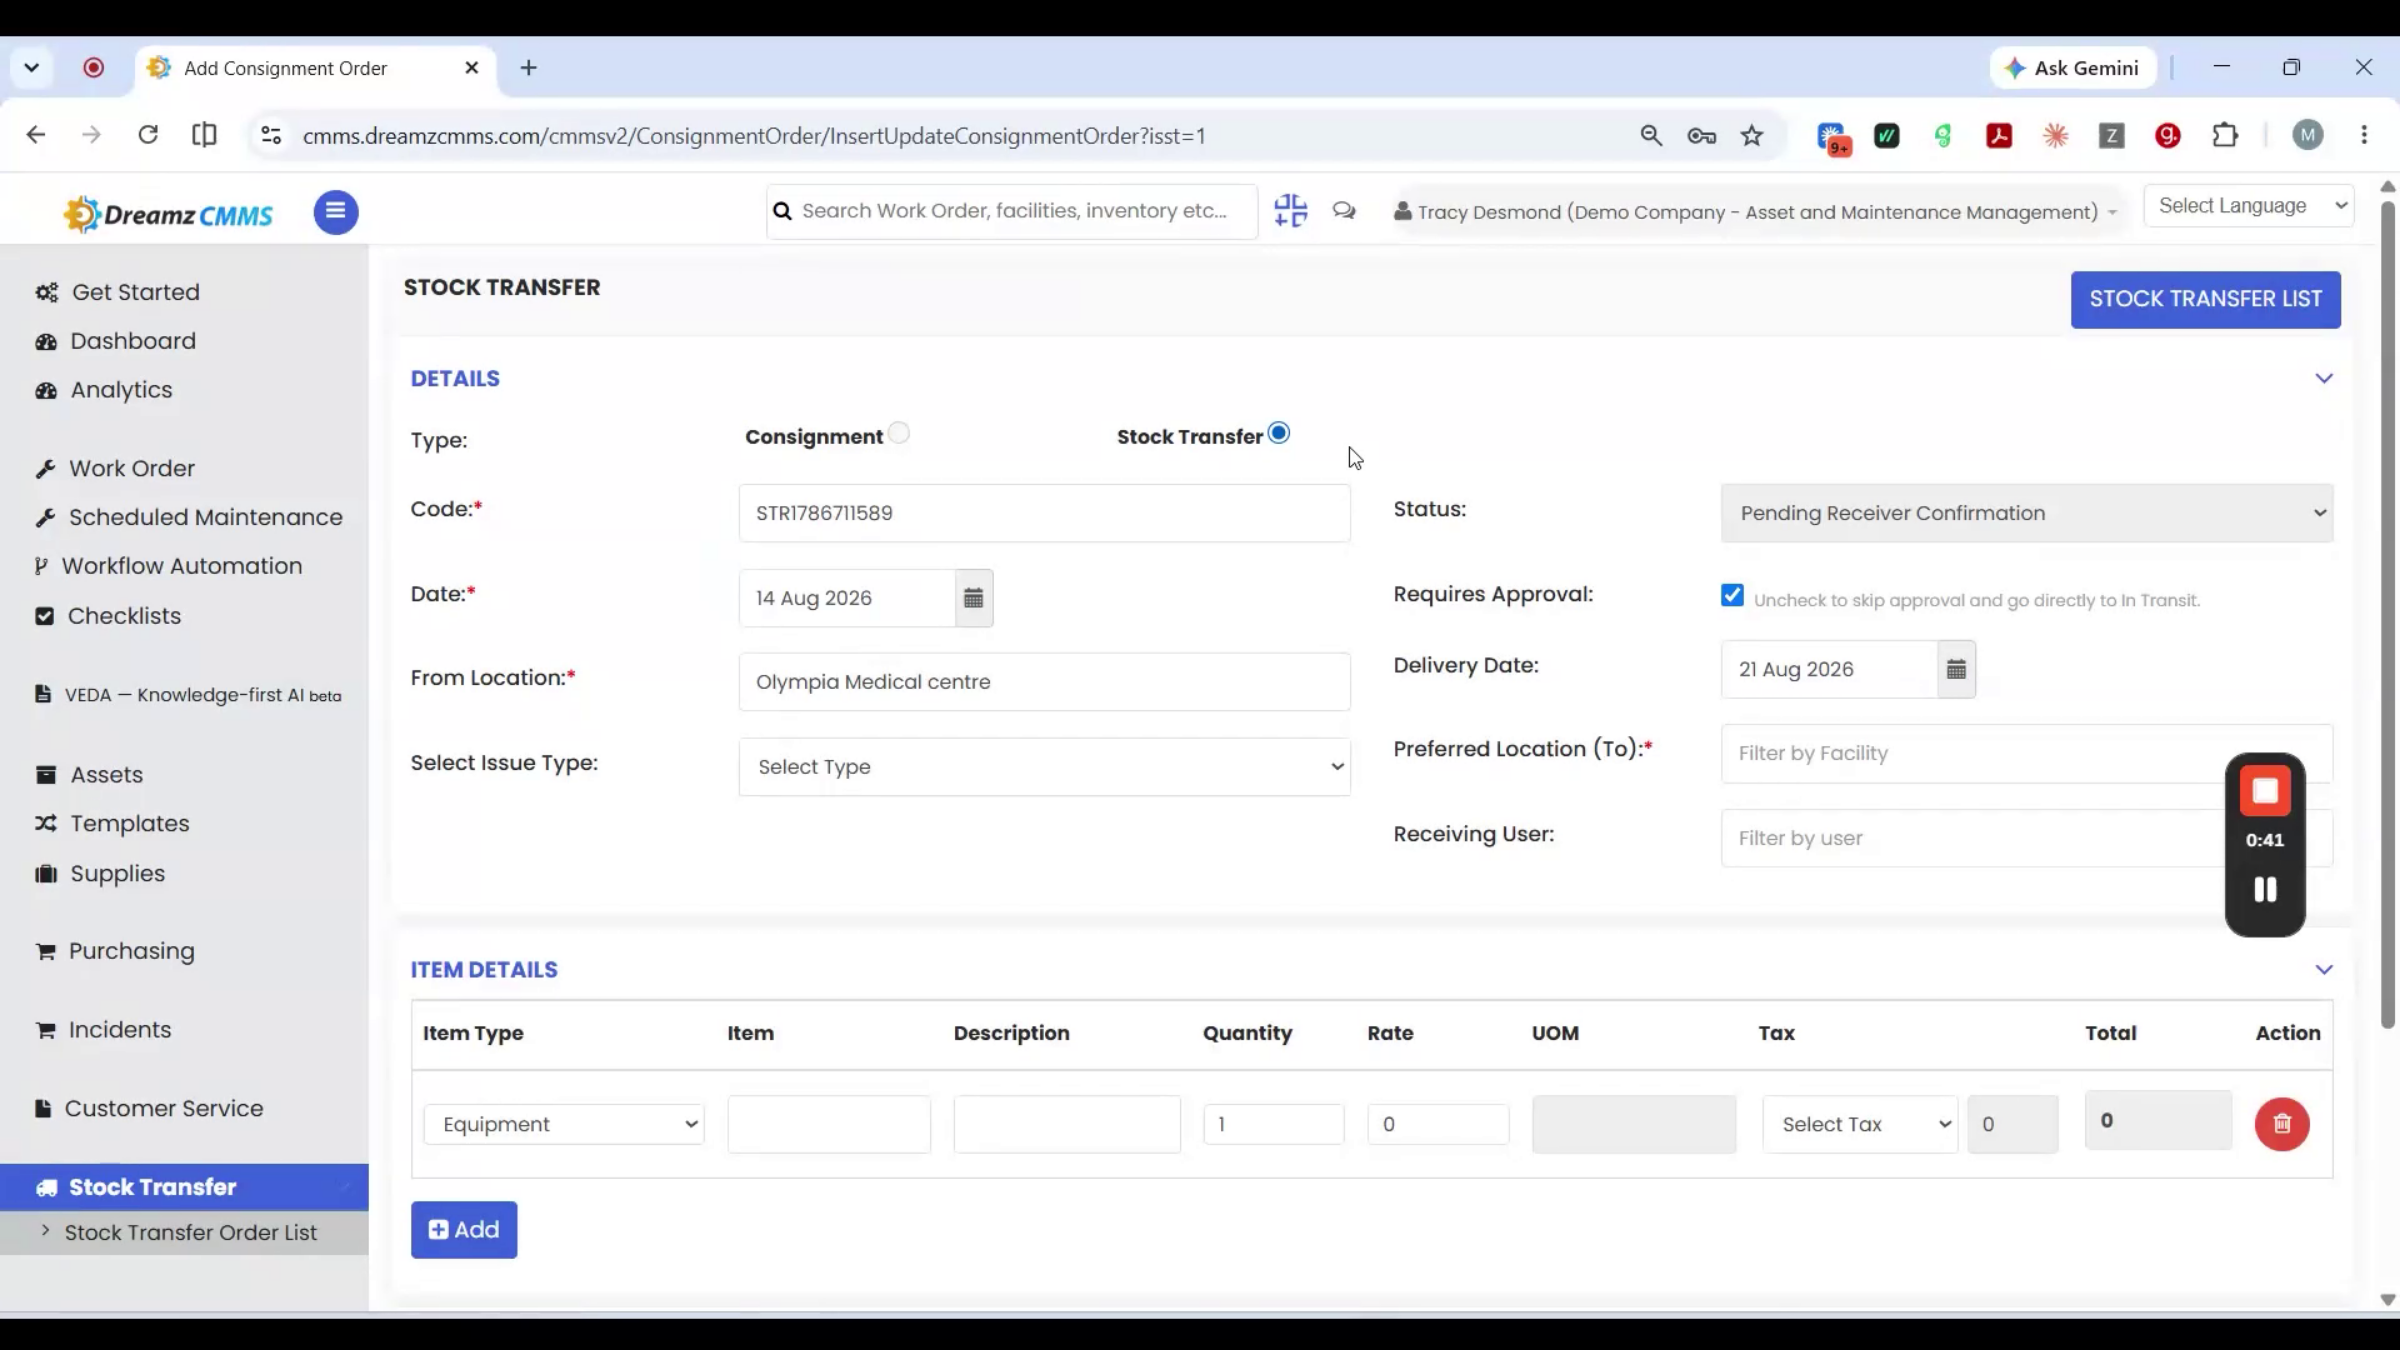Open the Adobe Acrobat extension
2400x1350 pixels.
tap(1999, 135)
